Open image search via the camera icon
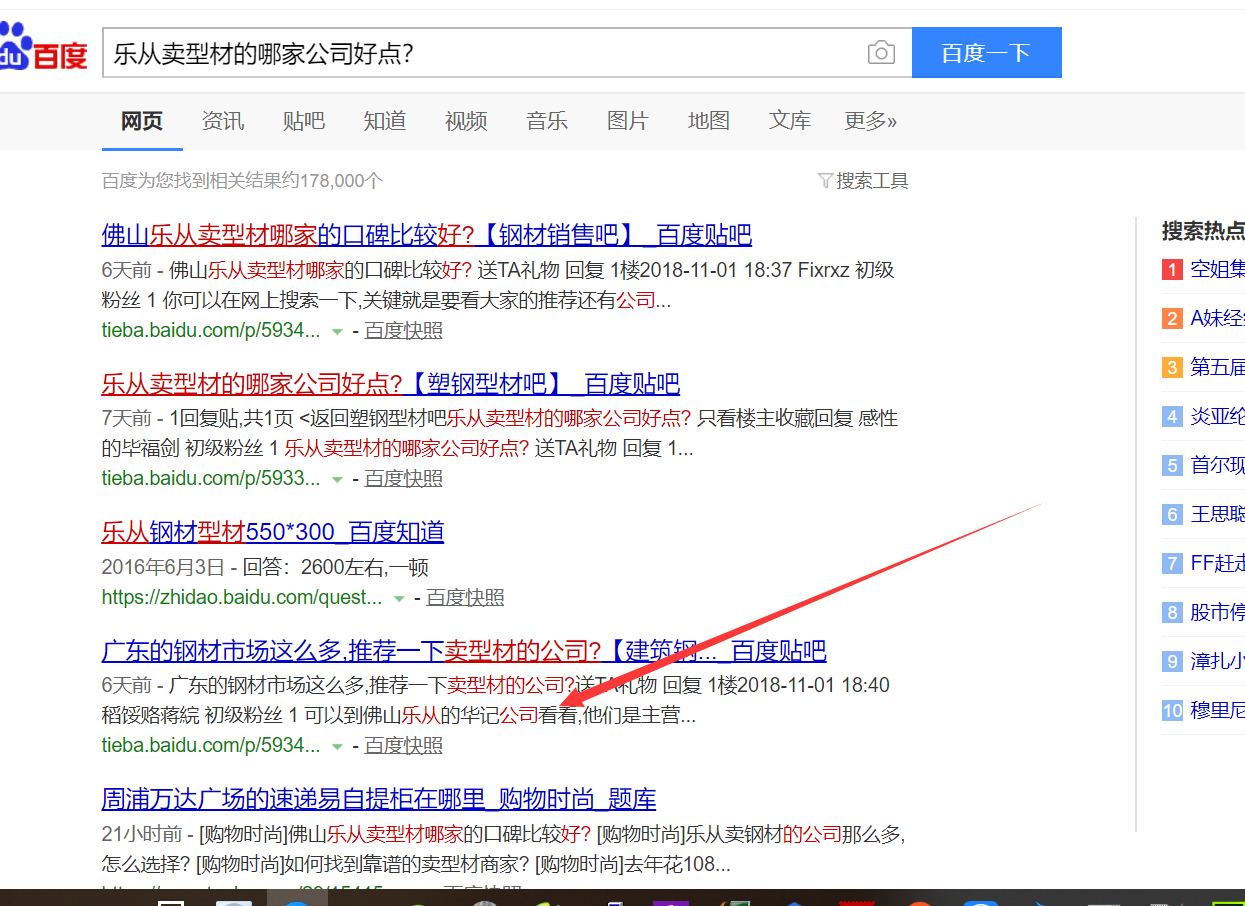This screenshot has height=906, width=1245. [x=881, y=53]
